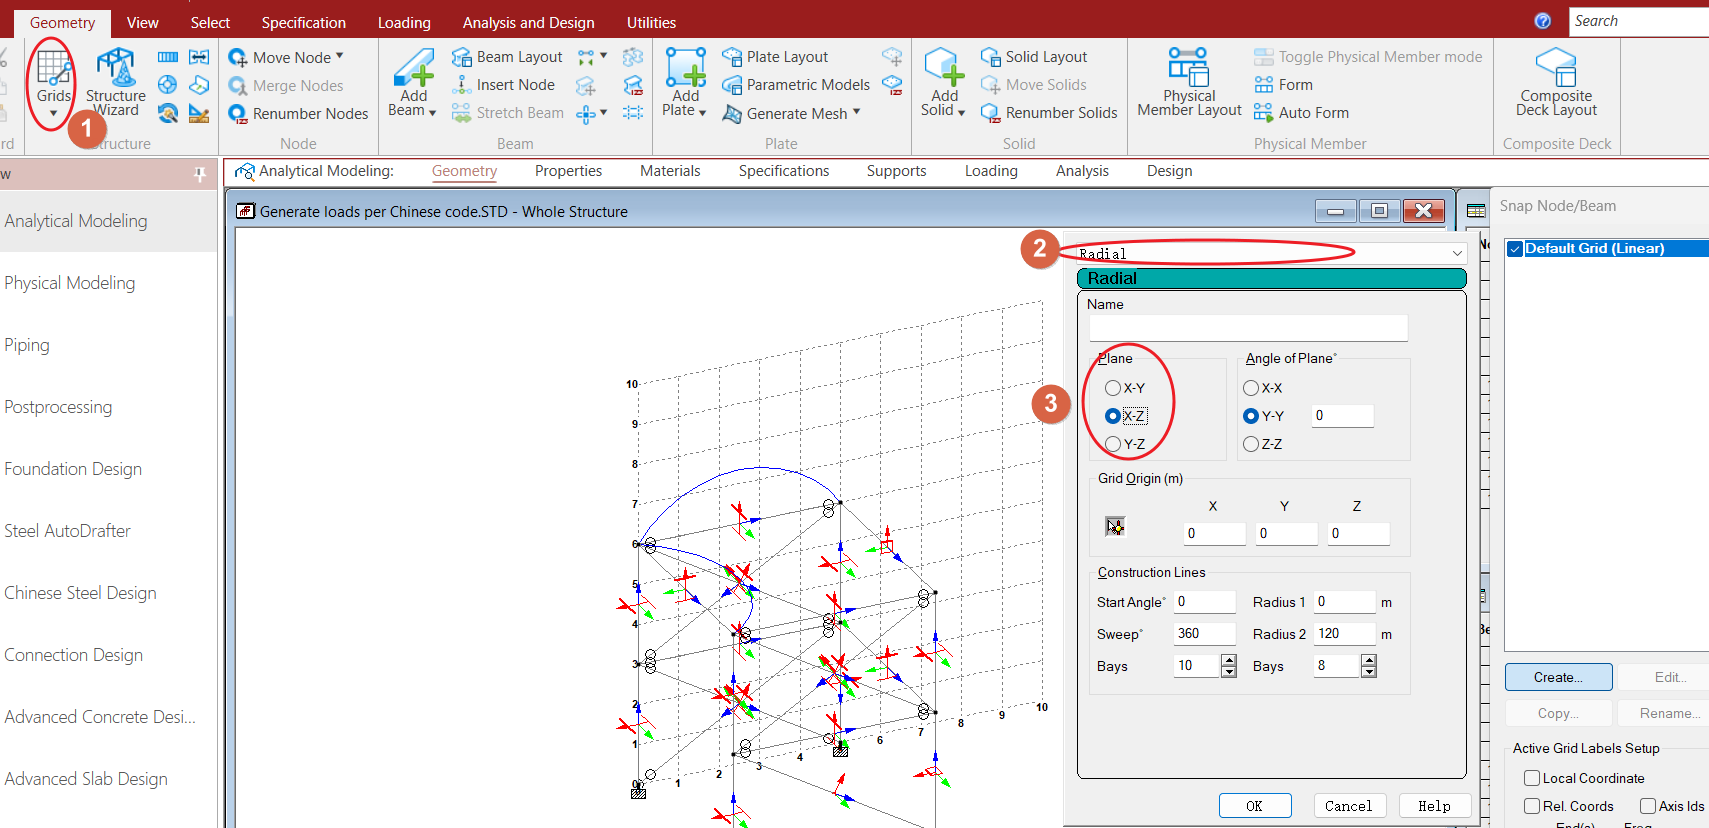The image size is (1709, 828).
Task: Select the X-Y plane radio button
Action: tap(1113, 388)
